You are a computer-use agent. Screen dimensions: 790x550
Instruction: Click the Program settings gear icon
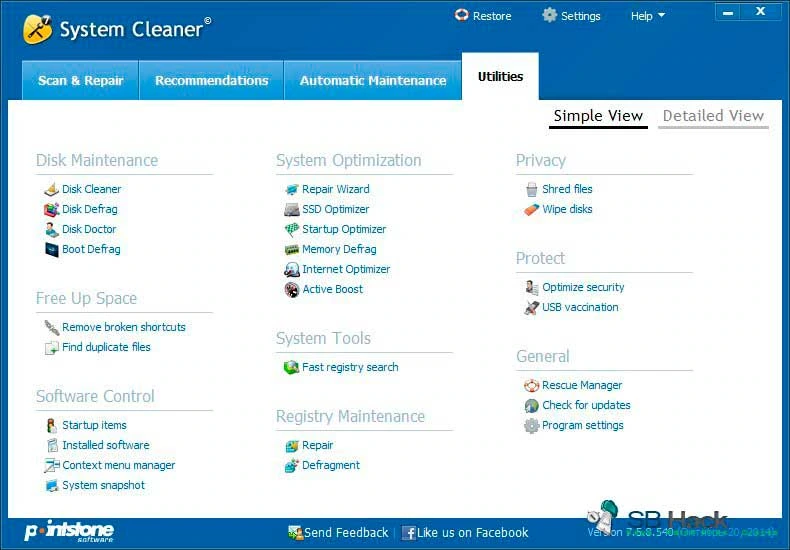point(532,426)
